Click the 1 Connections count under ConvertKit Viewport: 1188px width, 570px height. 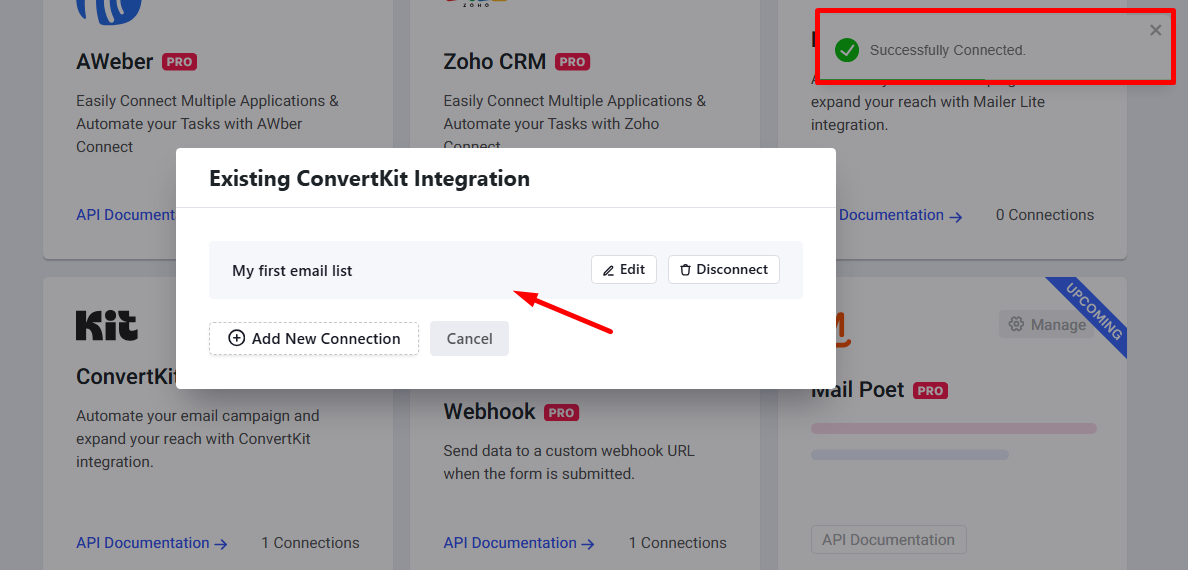(310, 543)
